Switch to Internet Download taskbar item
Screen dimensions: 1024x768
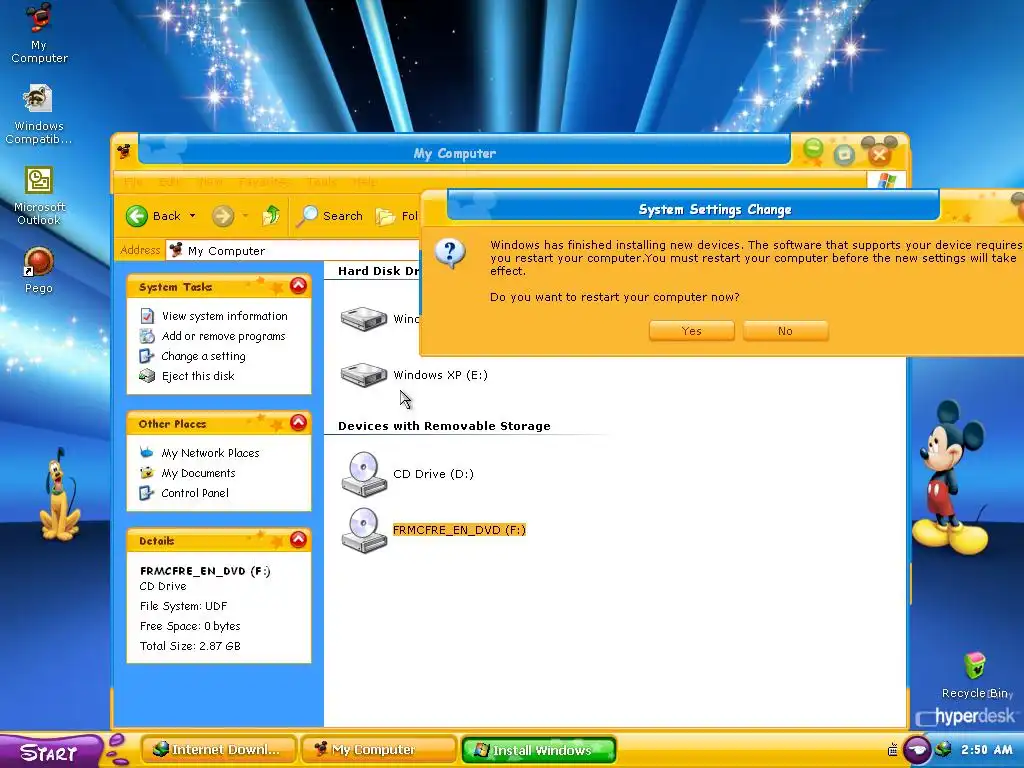point(218,750)
